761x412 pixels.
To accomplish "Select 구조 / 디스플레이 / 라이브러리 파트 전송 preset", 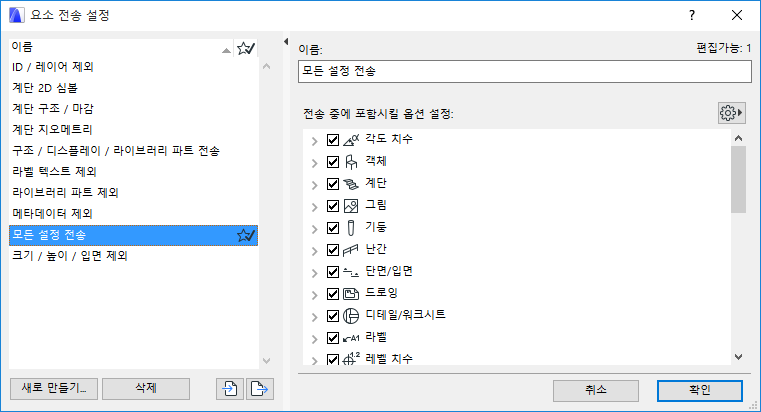I will click(x=133, y=151).
